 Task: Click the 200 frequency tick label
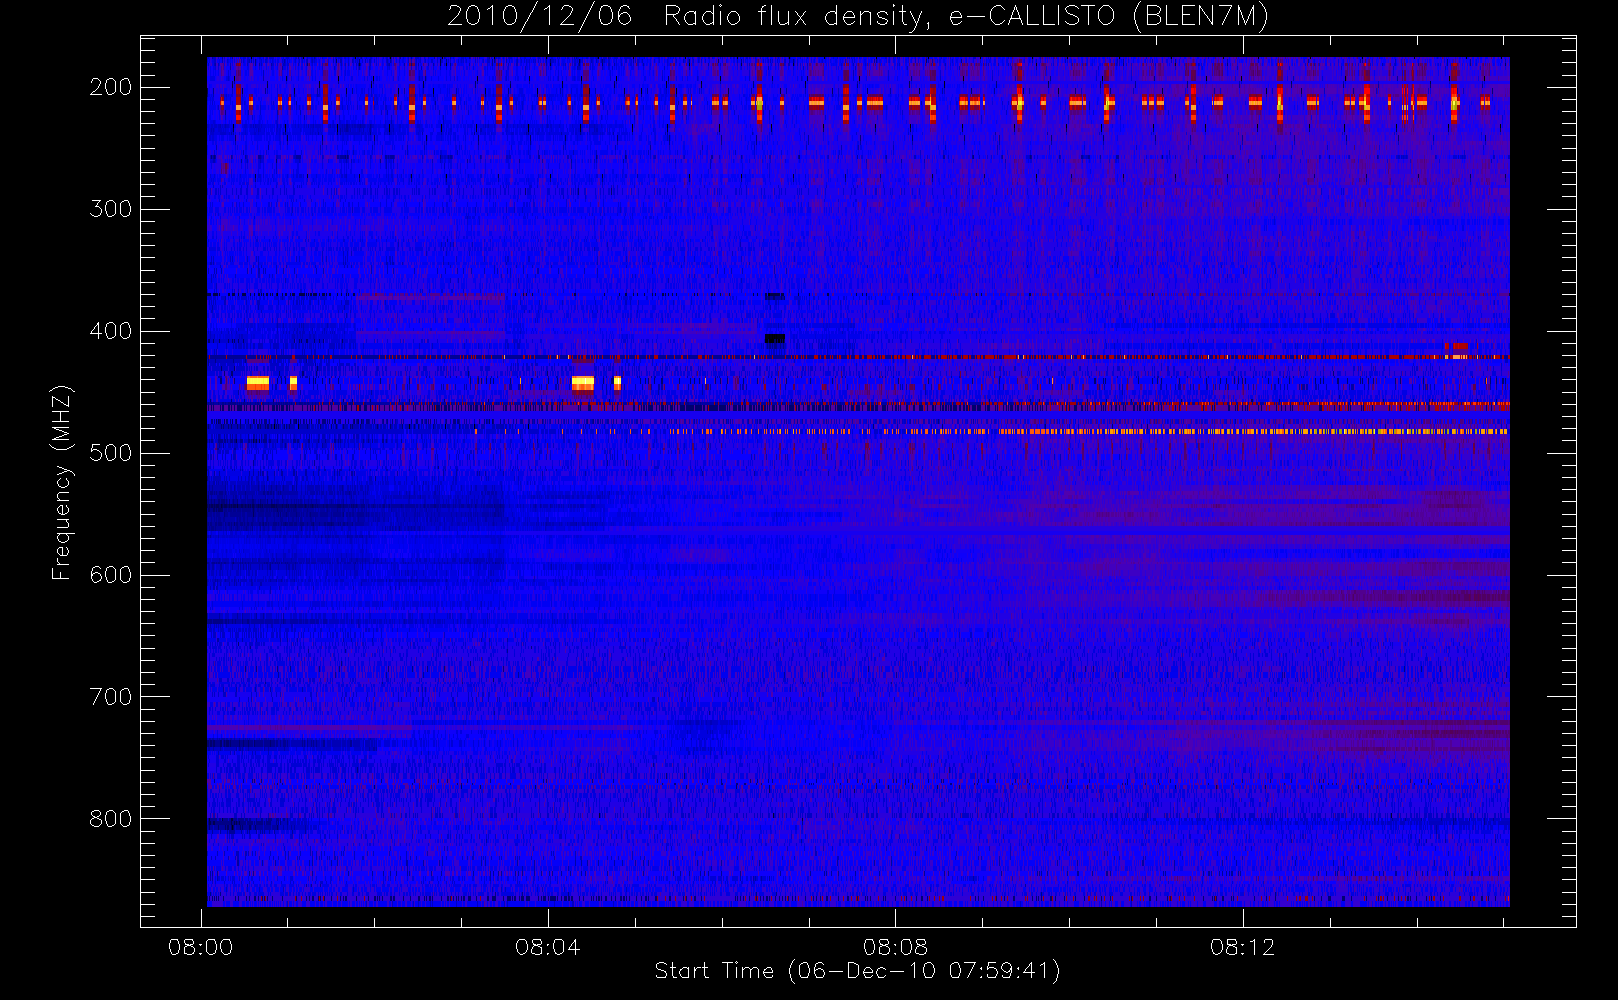[111, 87]
